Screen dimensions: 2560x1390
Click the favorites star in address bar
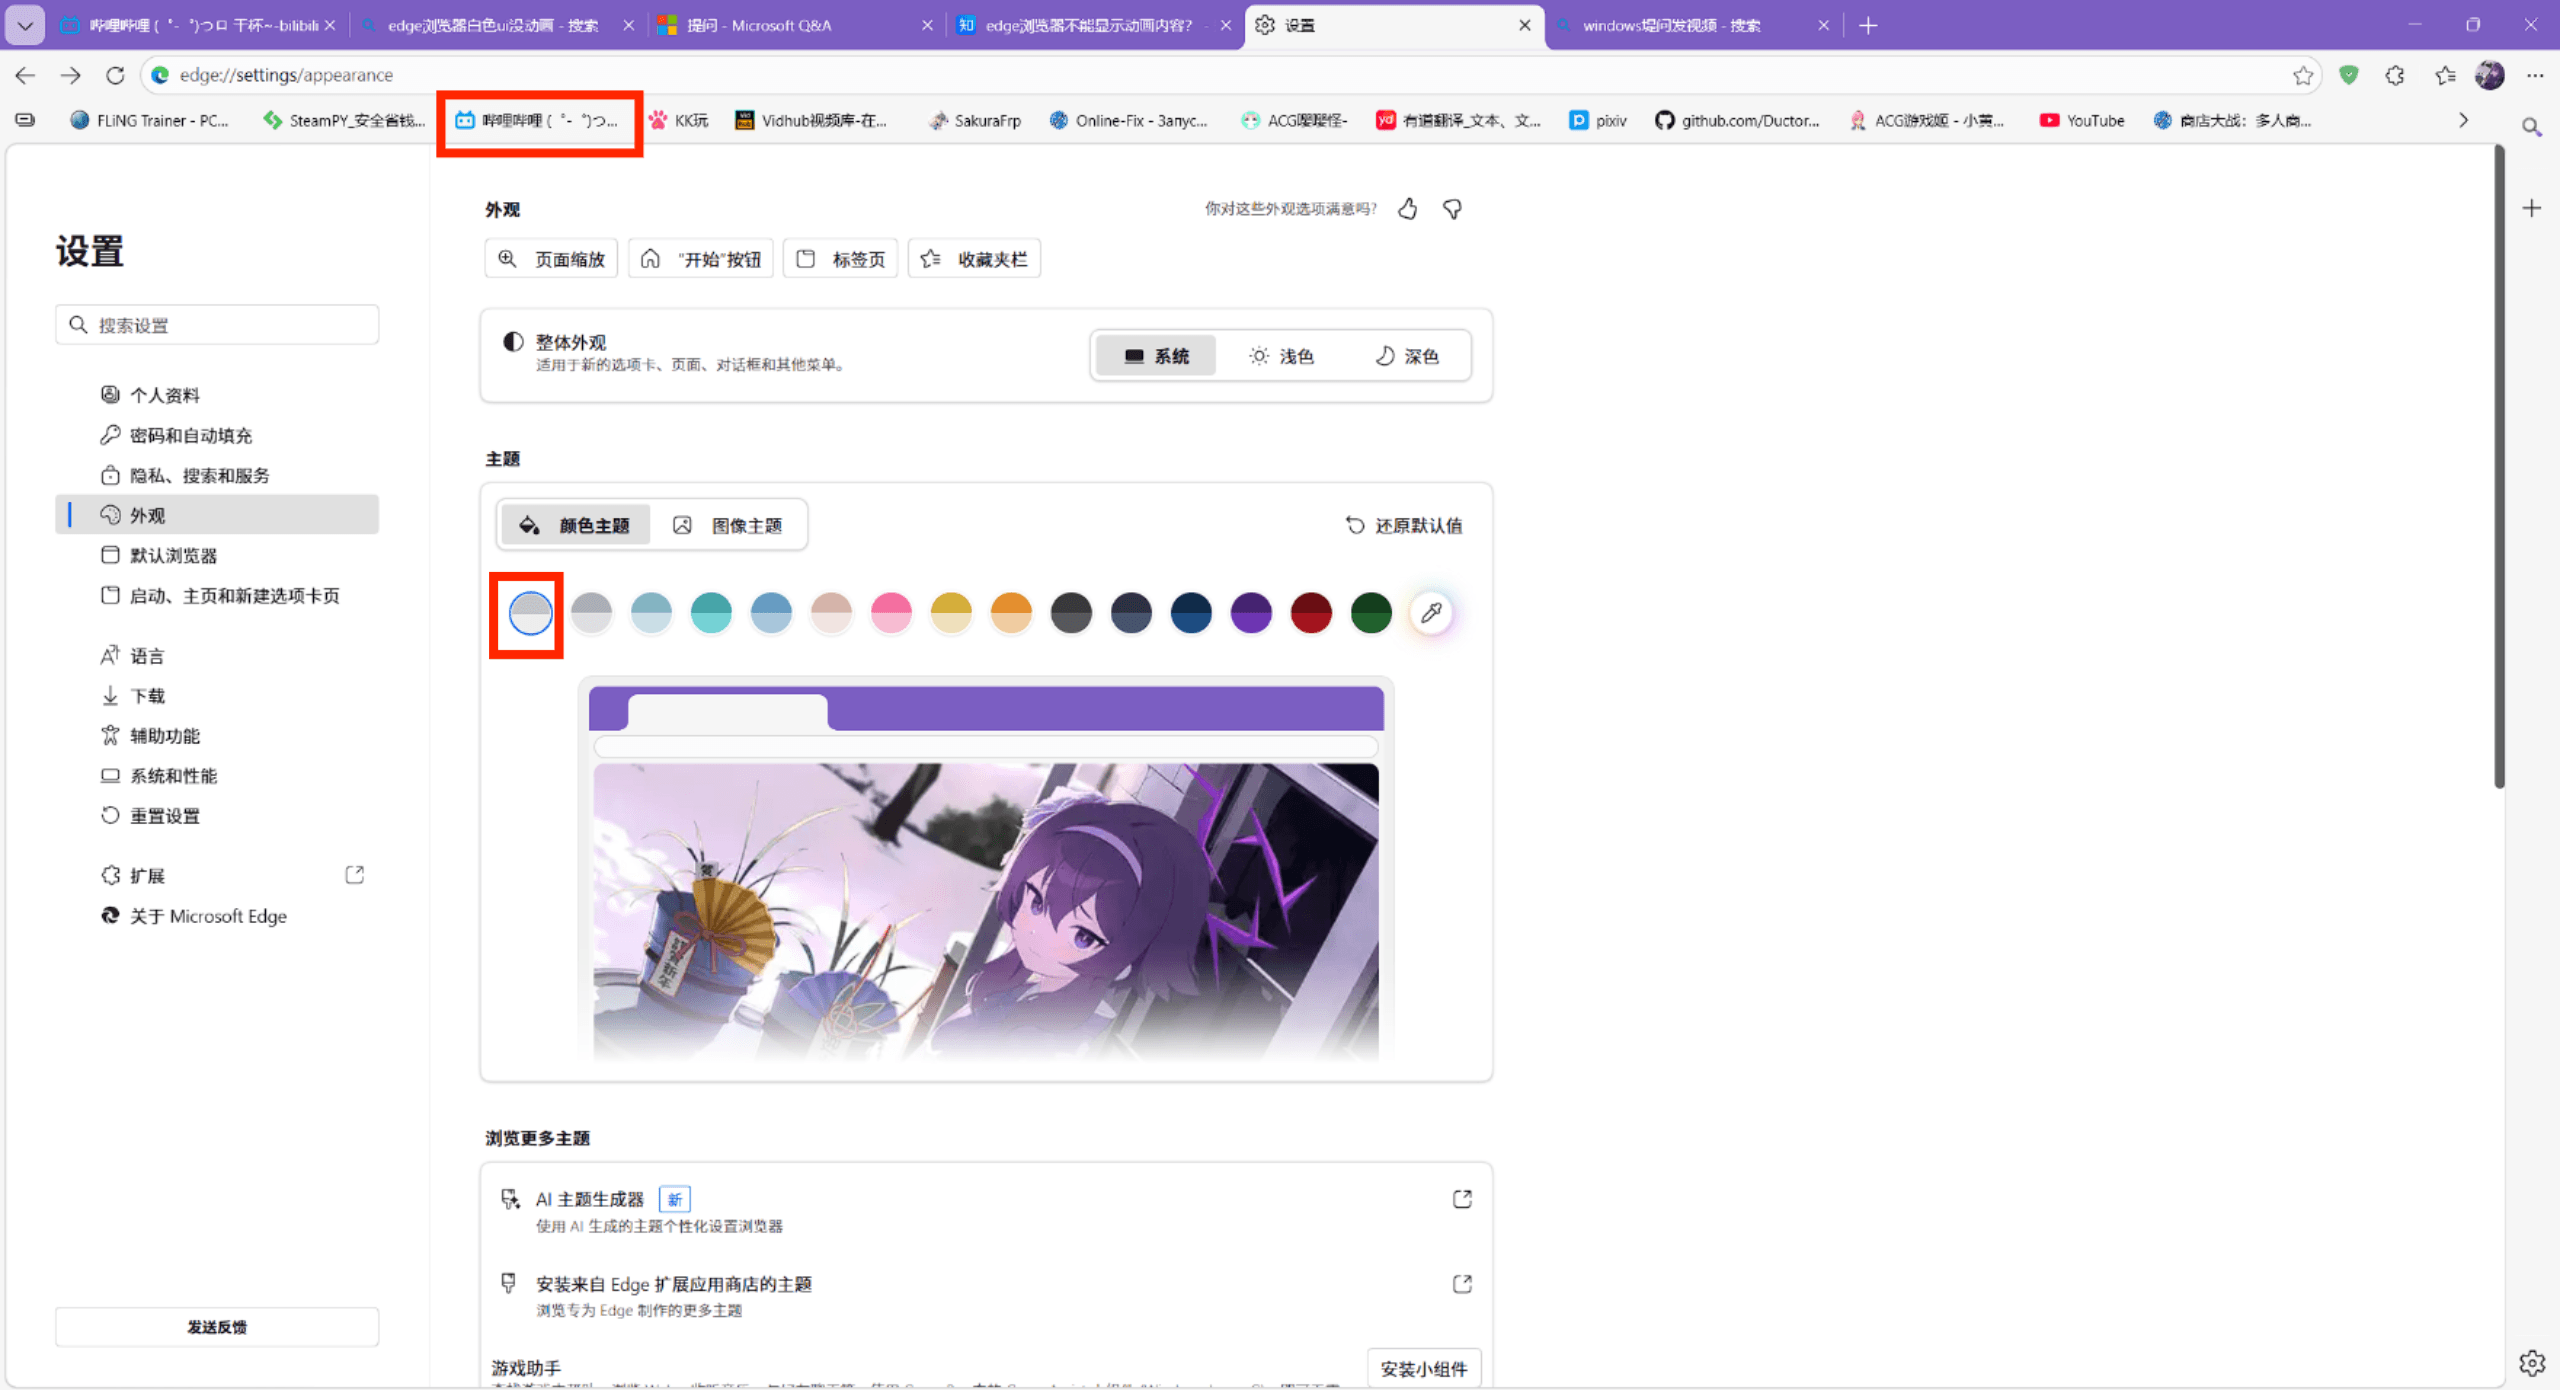[x=2302, y=75]
